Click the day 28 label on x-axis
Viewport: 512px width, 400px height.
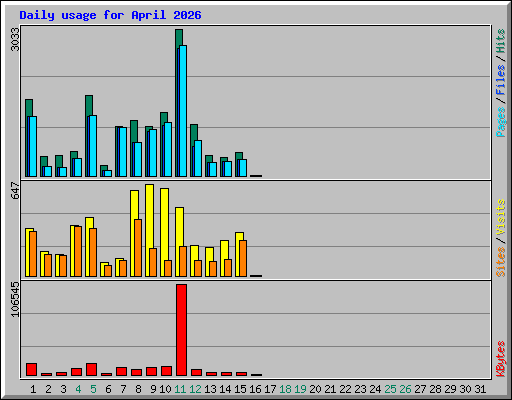pos(435,389)
